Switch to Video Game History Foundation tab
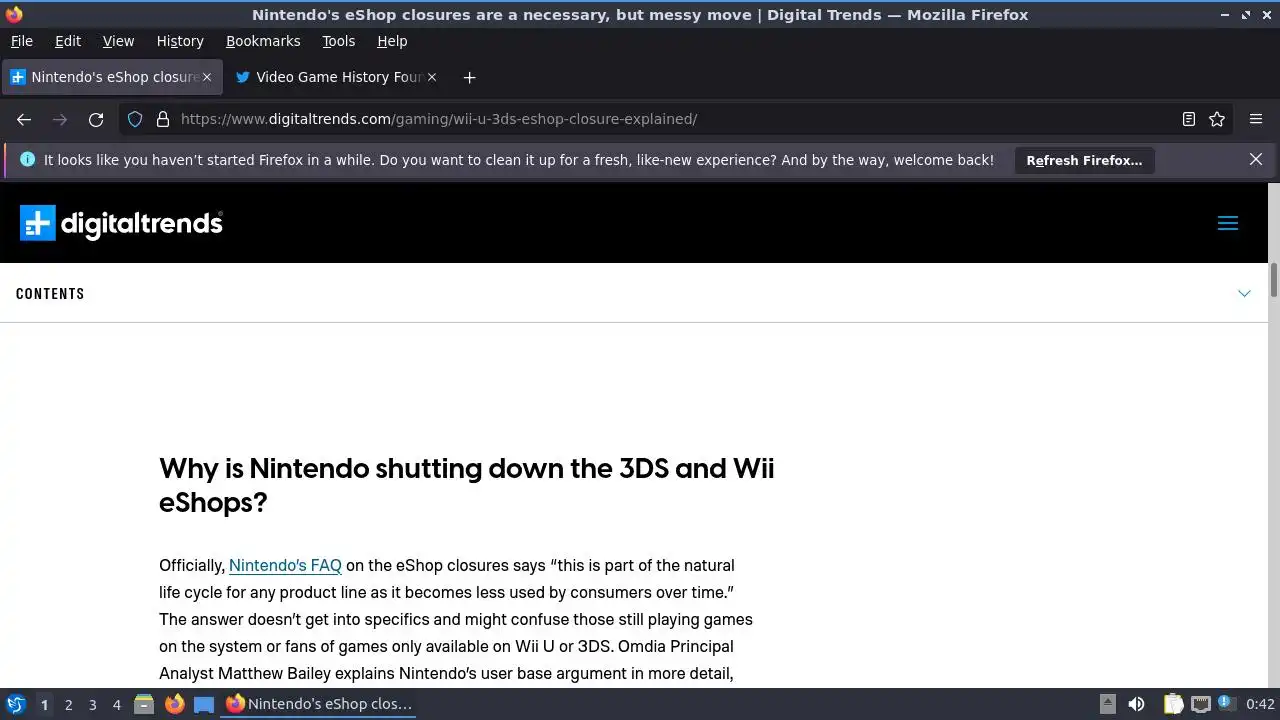Image resolution: width=1280 pixels, height=720 pixels. point(336,77)
